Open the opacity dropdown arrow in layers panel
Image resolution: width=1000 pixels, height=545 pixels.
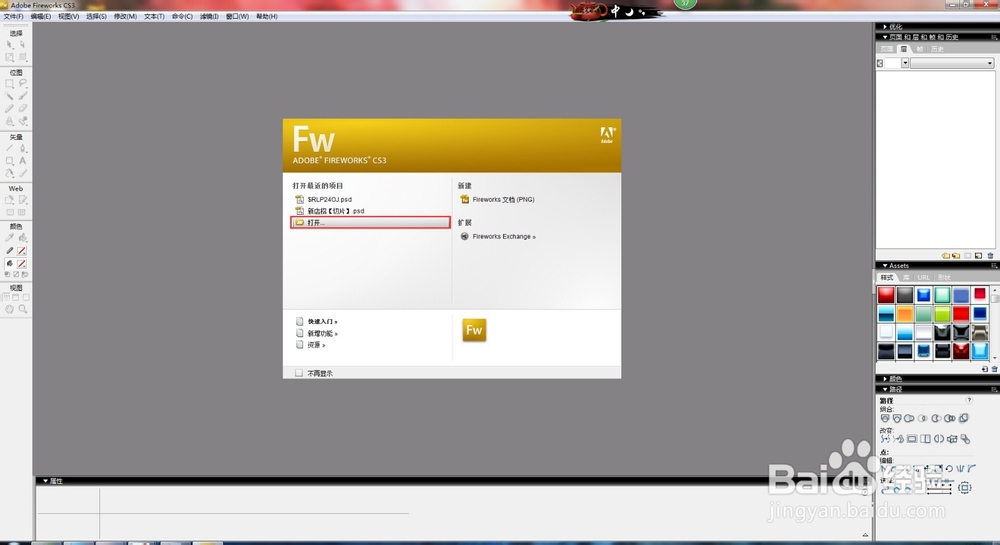point(905,63)
